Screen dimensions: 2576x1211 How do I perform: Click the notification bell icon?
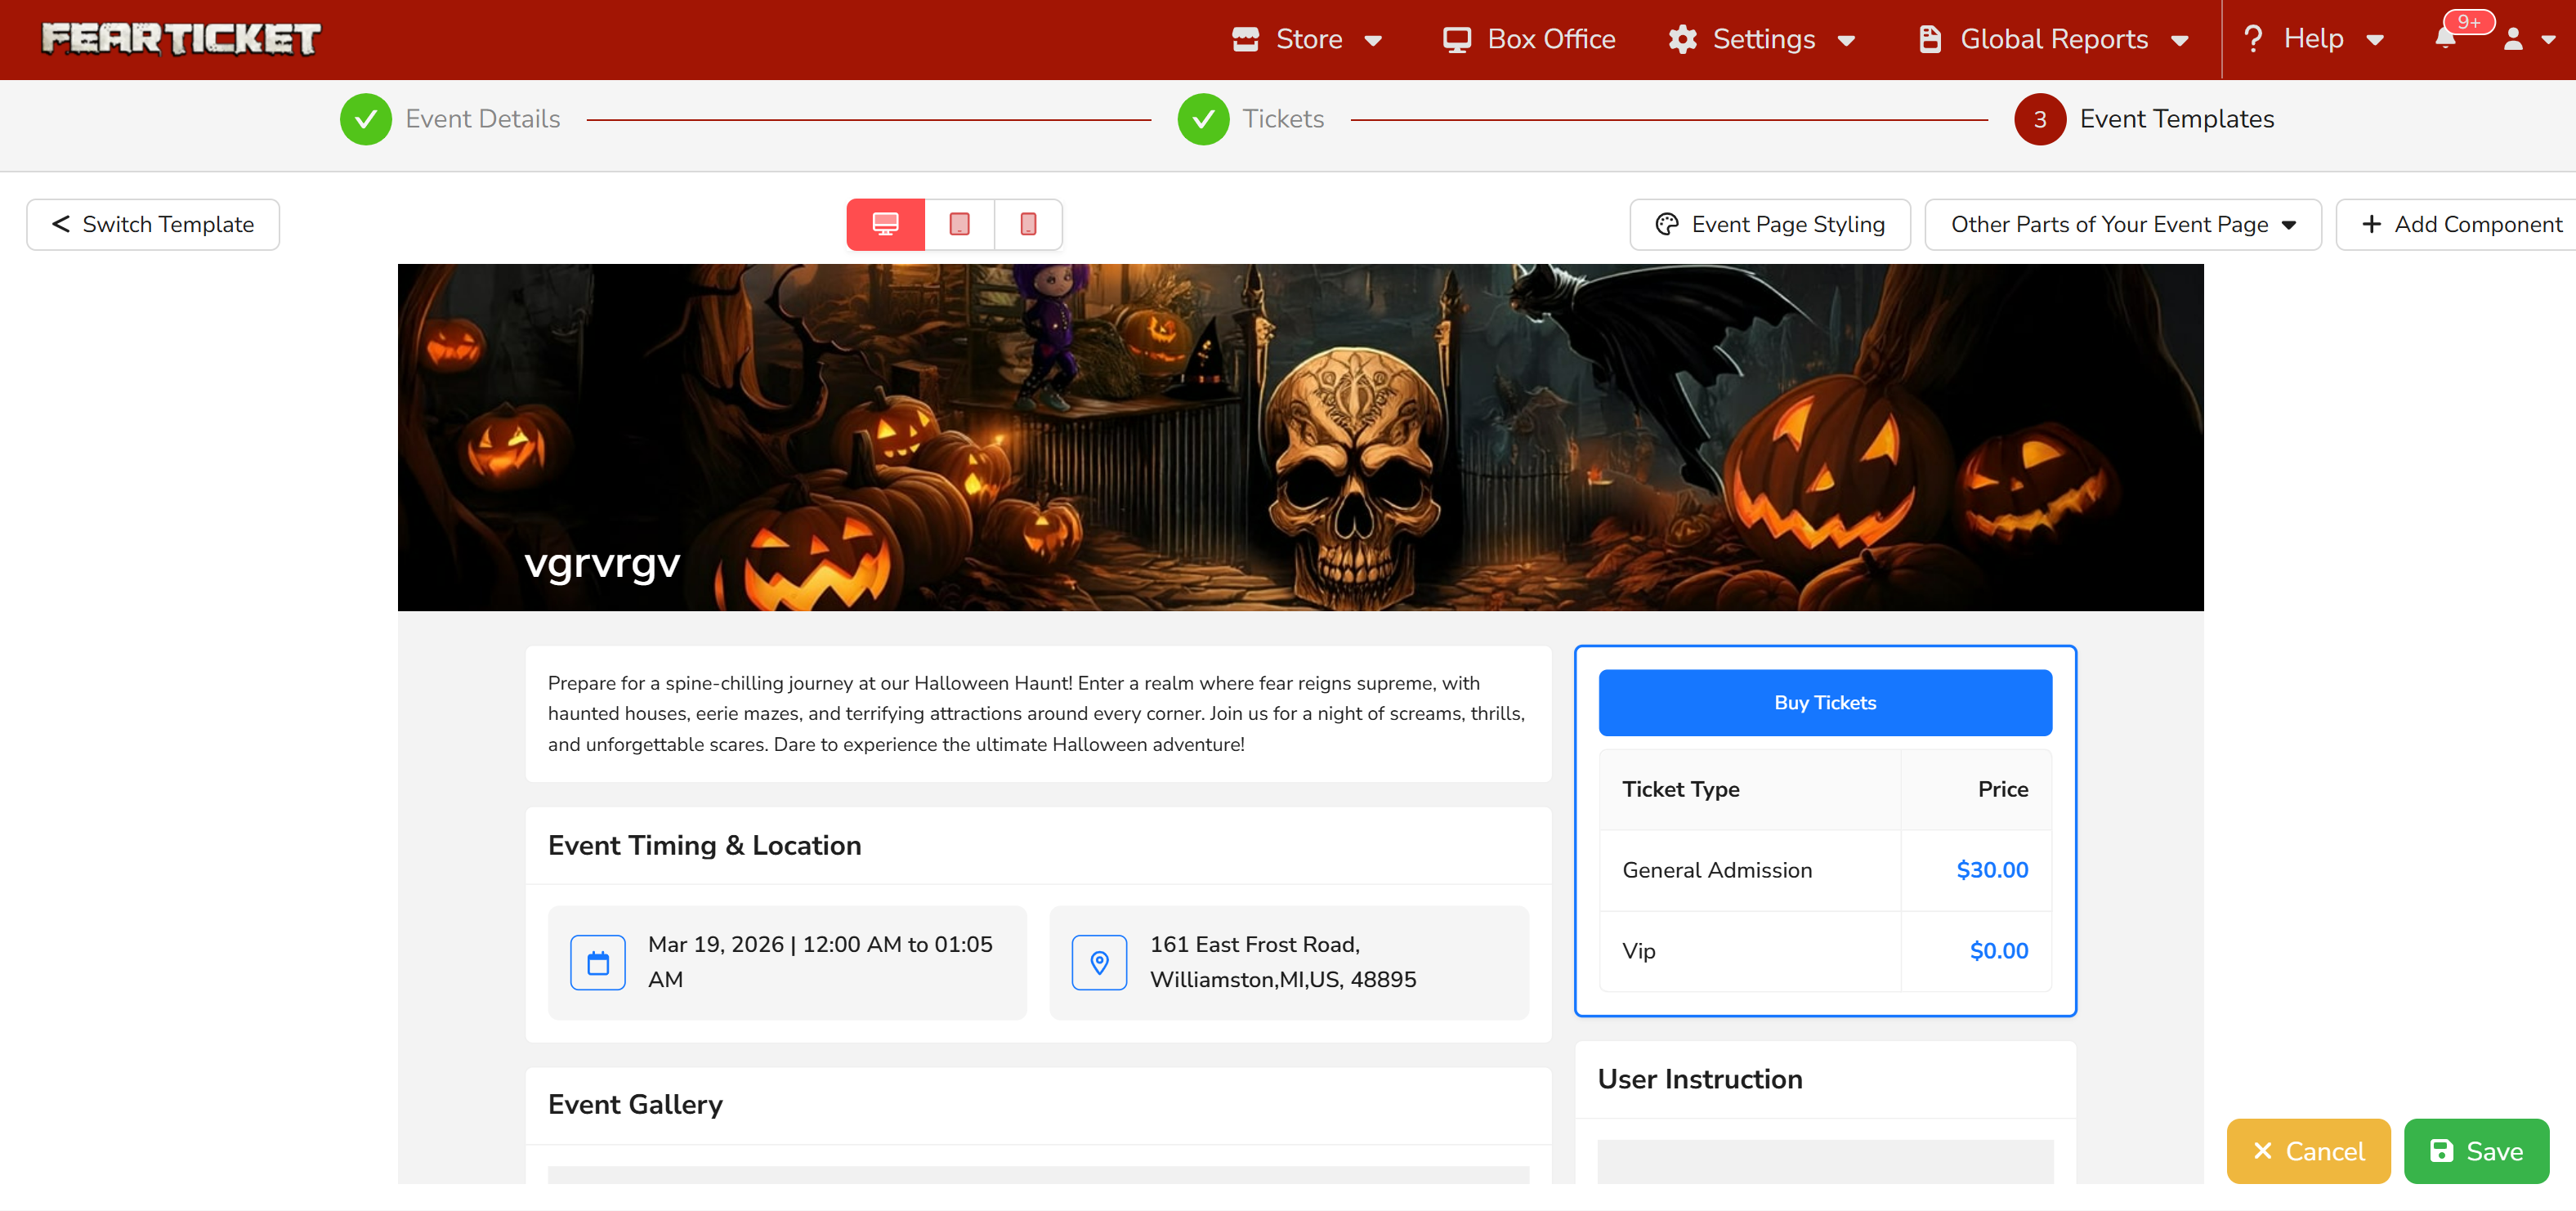pos(2445,39)
